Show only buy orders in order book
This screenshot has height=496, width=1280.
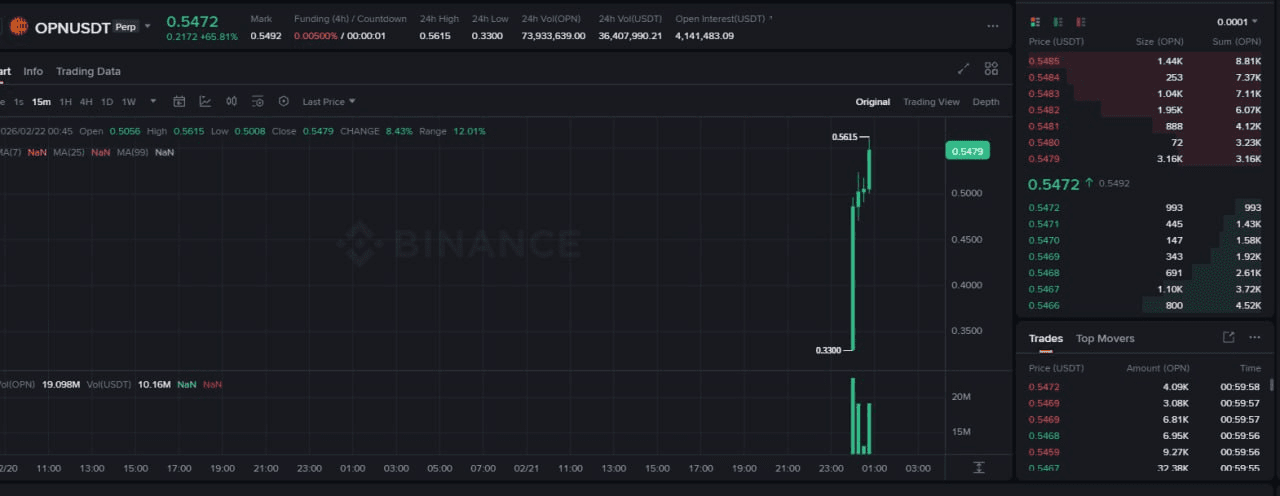point(1058,22)
